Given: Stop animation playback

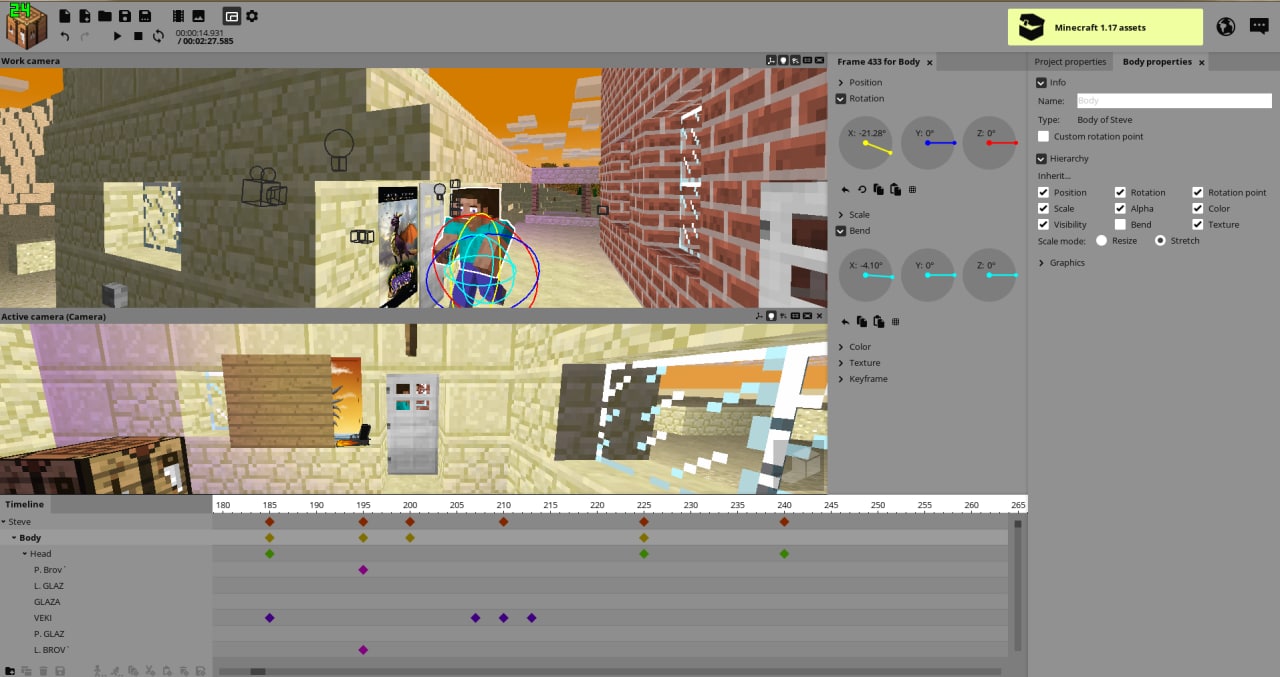Looking at the screenshot, I should (138, 36).
